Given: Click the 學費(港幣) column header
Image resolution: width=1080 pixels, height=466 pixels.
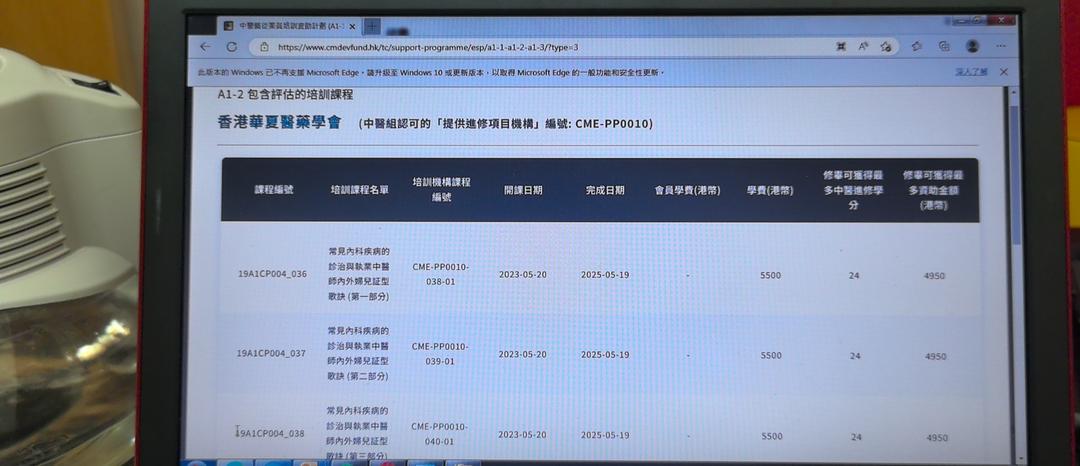Looking at the screenshot, I should pos(770,190).
